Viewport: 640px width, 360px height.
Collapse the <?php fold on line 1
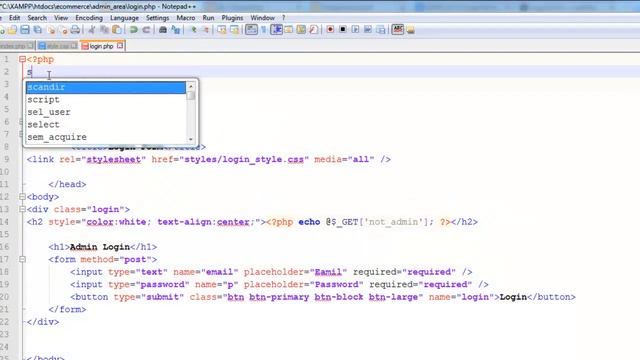[x=22, y=59]
